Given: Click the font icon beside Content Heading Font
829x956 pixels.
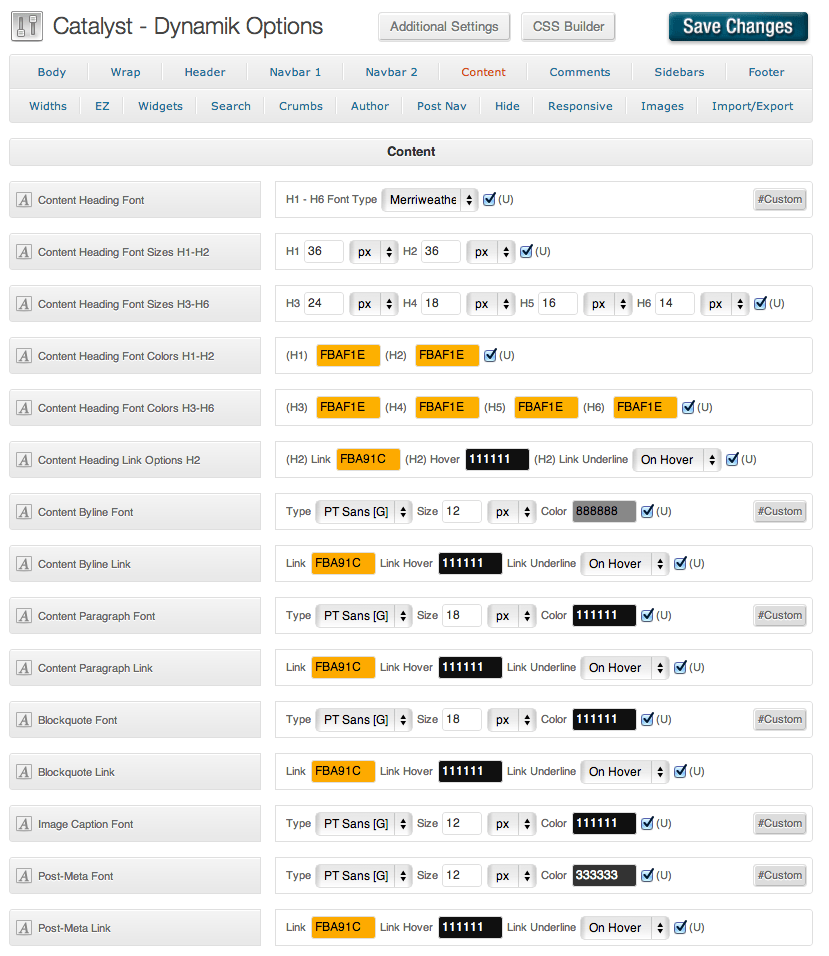Looking at the screenshot, I should 24,200.
